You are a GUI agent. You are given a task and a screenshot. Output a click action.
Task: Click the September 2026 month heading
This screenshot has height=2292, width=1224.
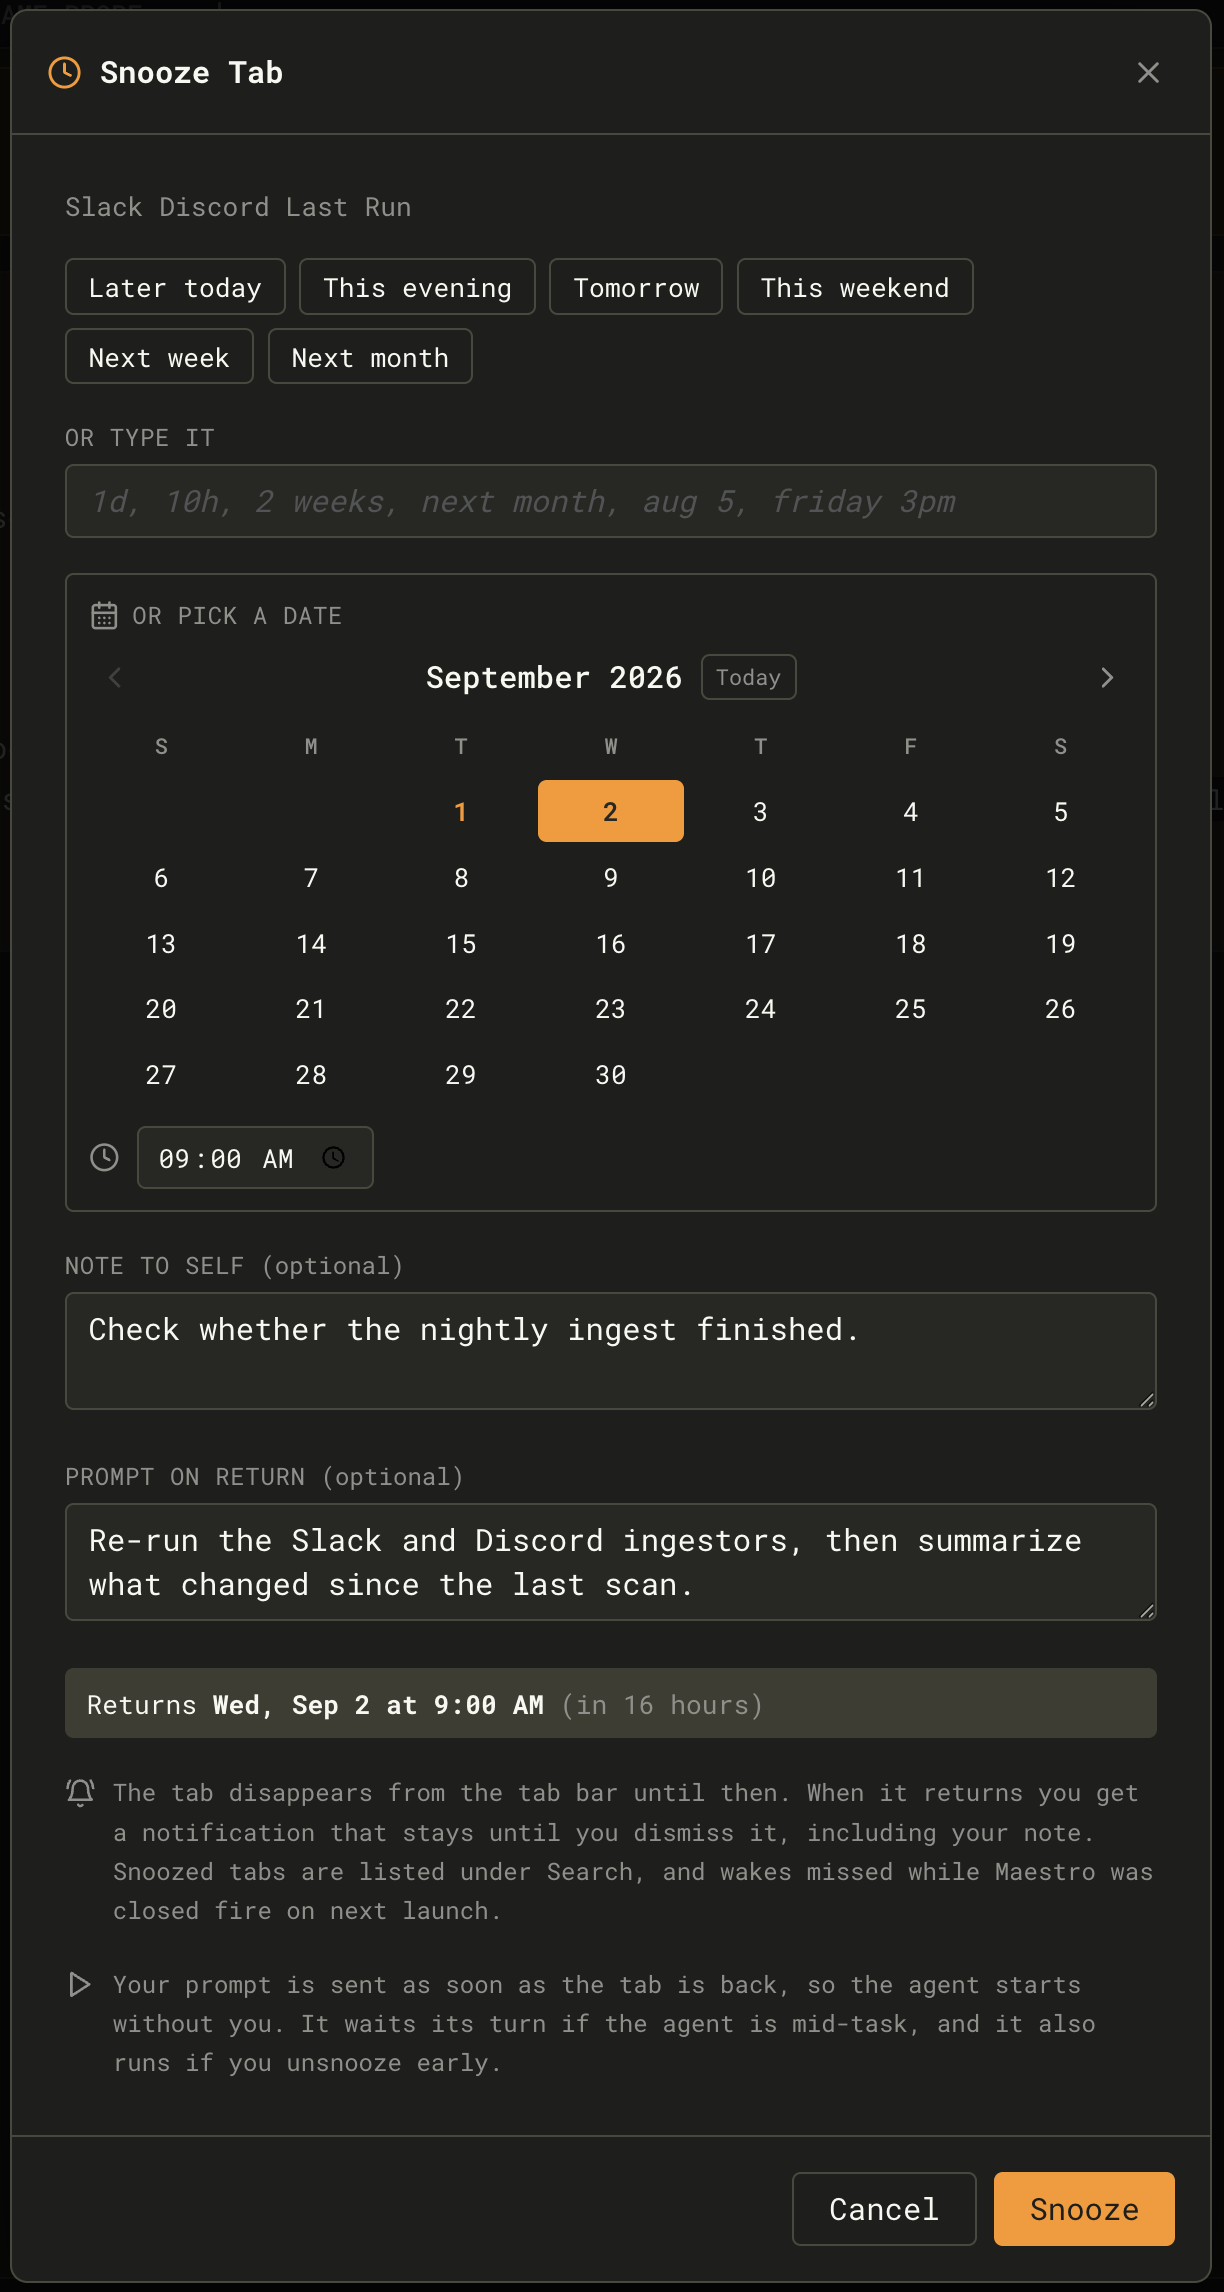click(554, 677)
